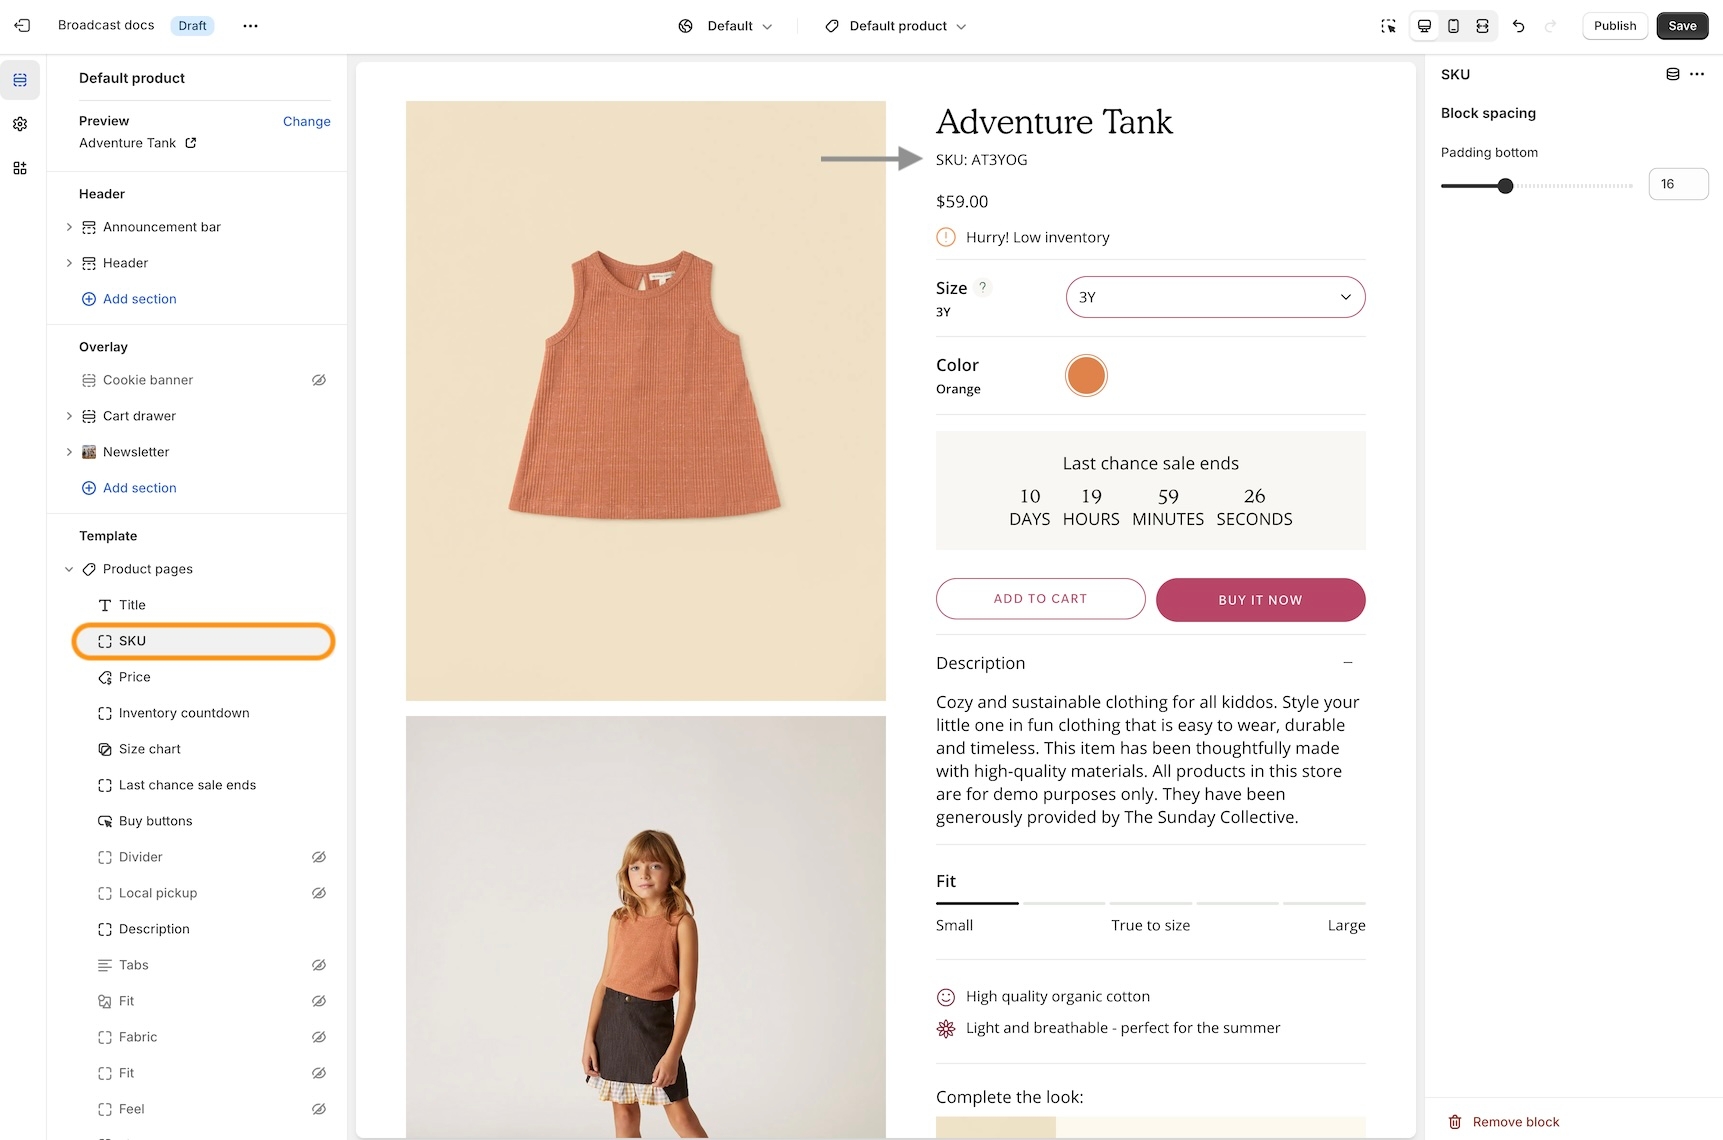The width and height of the screenshot is (1723, 1140).
Task: Click the Change preview link
Action: 306,121
